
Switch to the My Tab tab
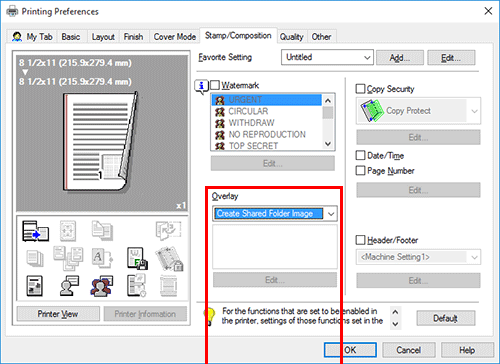33,37
